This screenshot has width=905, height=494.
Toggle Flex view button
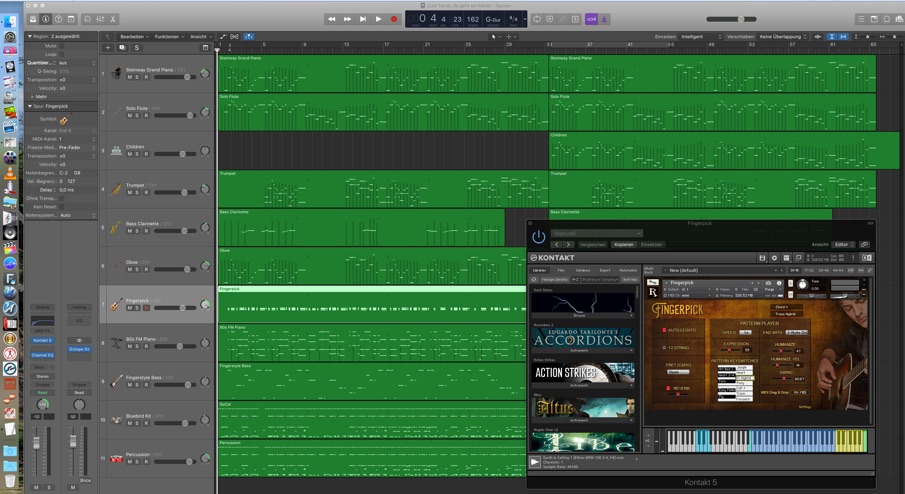point(234,36)
